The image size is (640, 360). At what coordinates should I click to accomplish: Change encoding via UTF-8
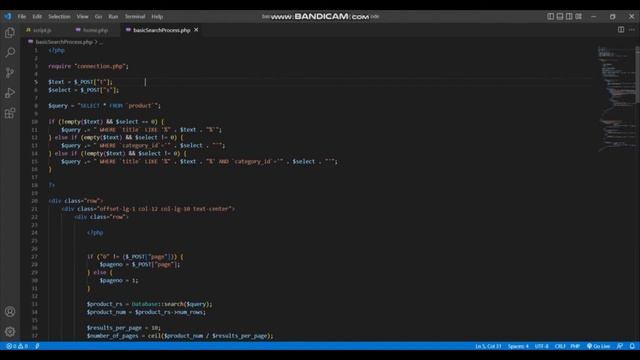pyautogui.click(x=542, y=346)
